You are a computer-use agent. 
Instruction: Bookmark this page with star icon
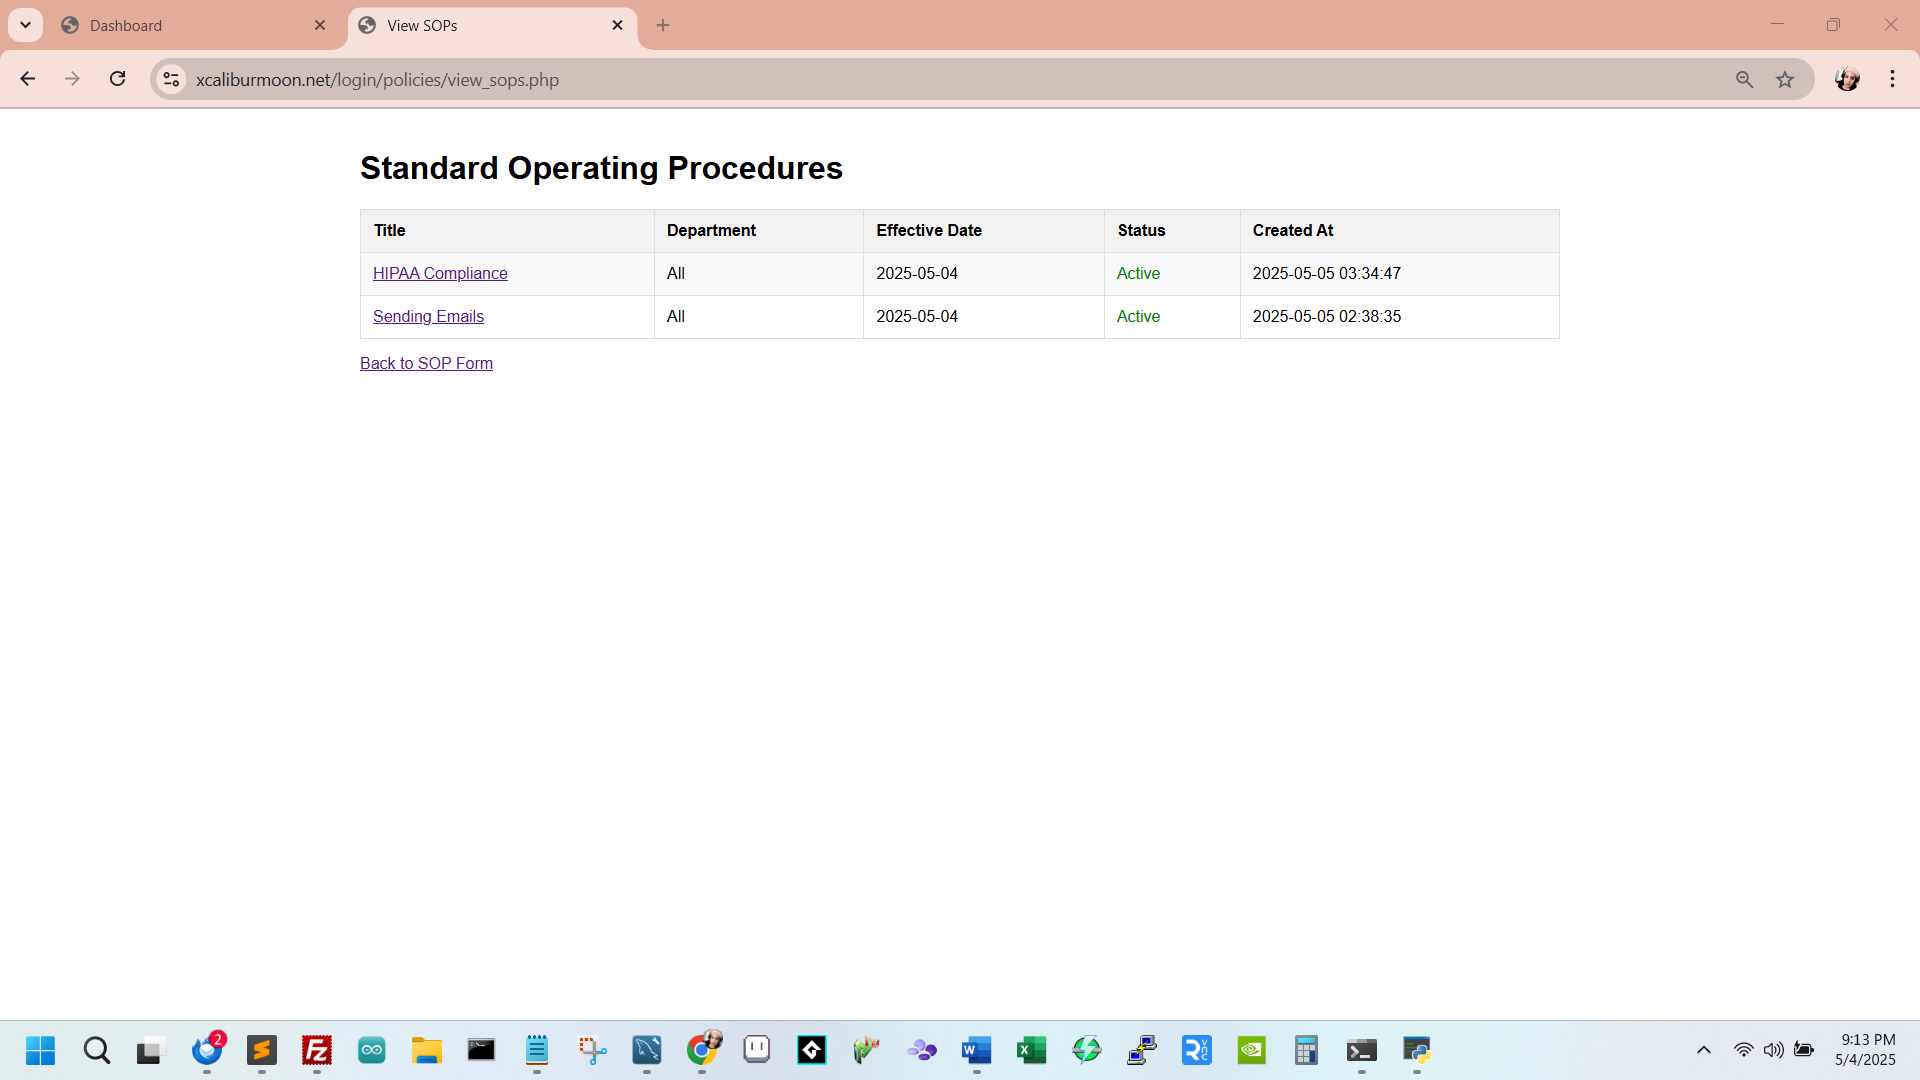tap(1785, 80)
